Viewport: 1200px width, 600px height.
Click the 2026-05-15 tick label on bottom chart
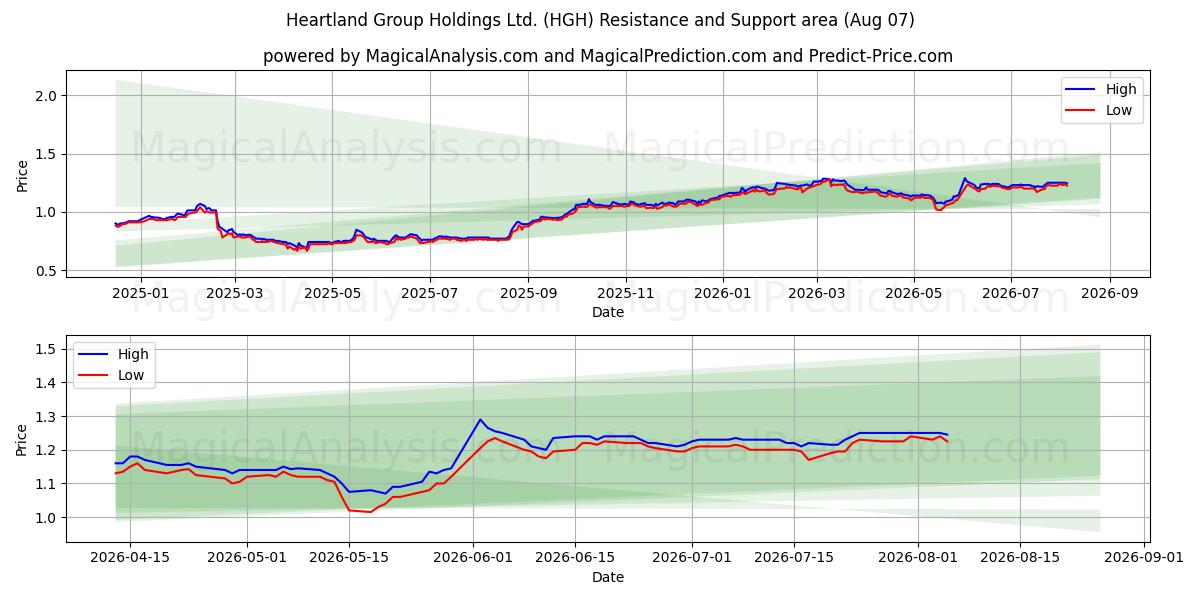pyautogui.click(x=349, y=558)
